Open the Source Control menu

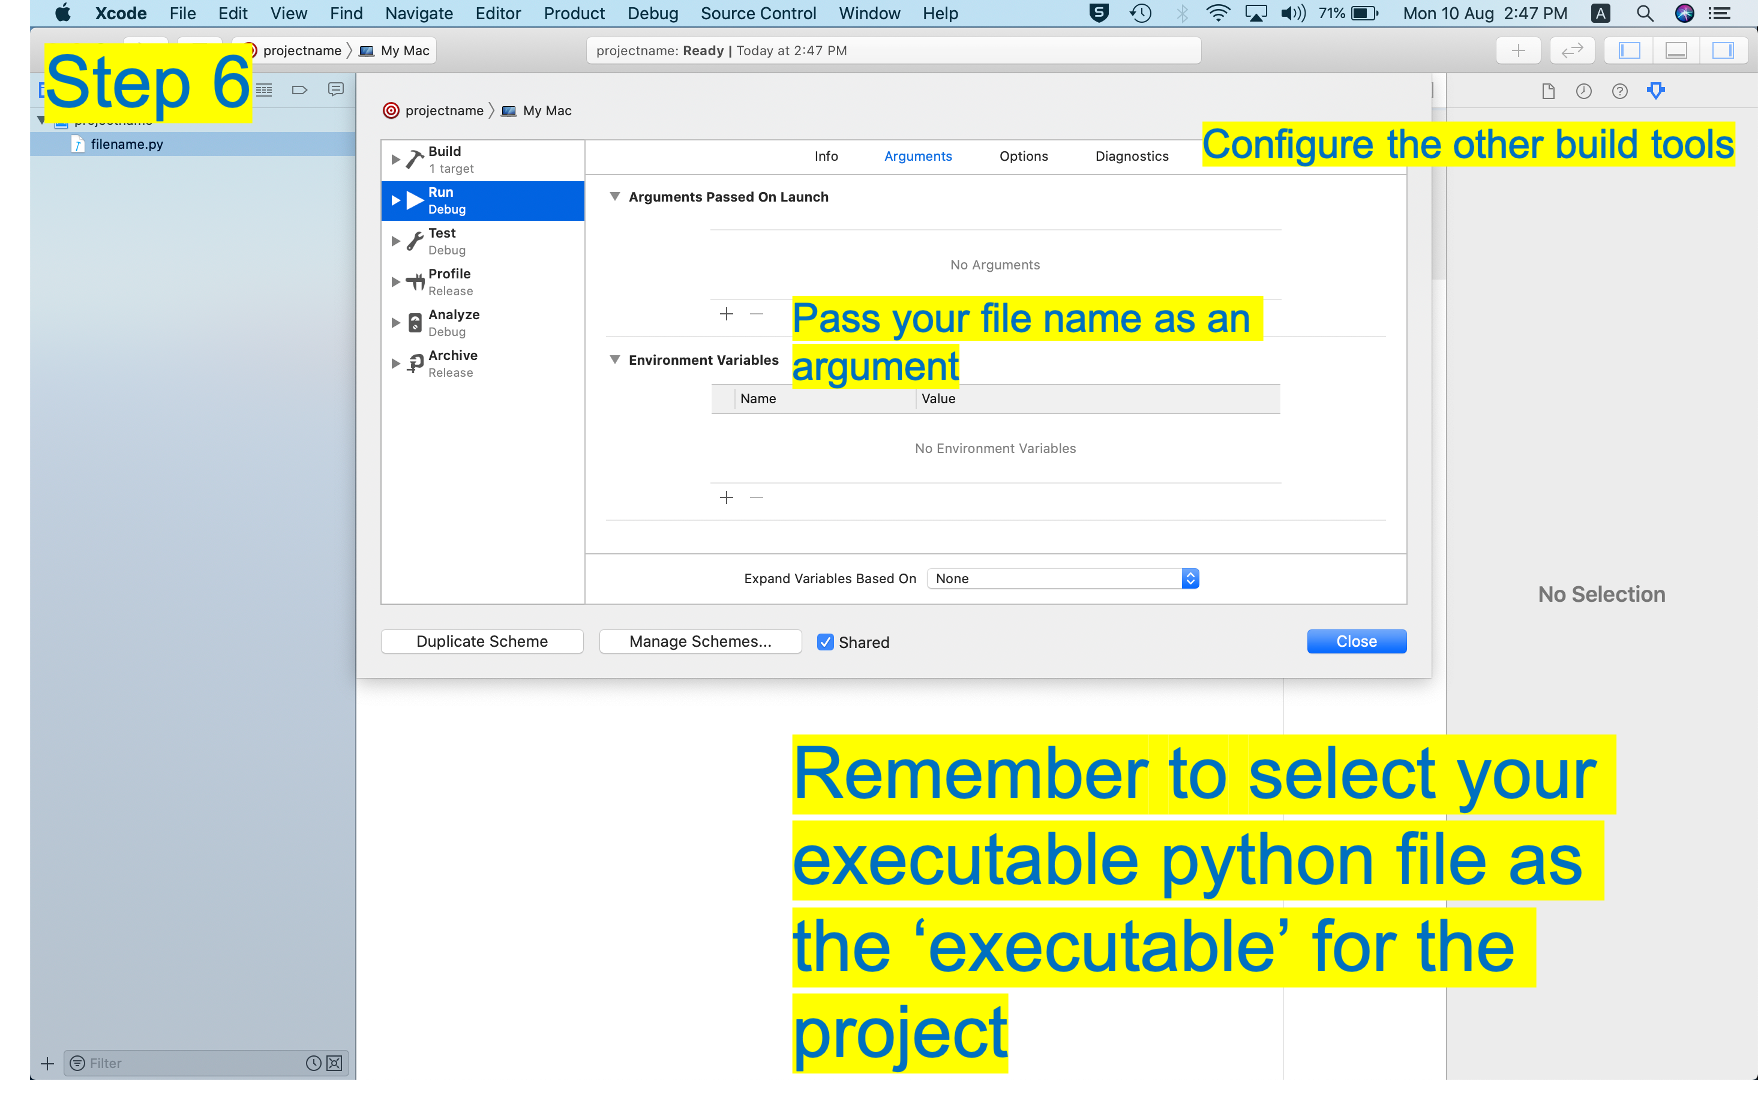click(758, 13)
